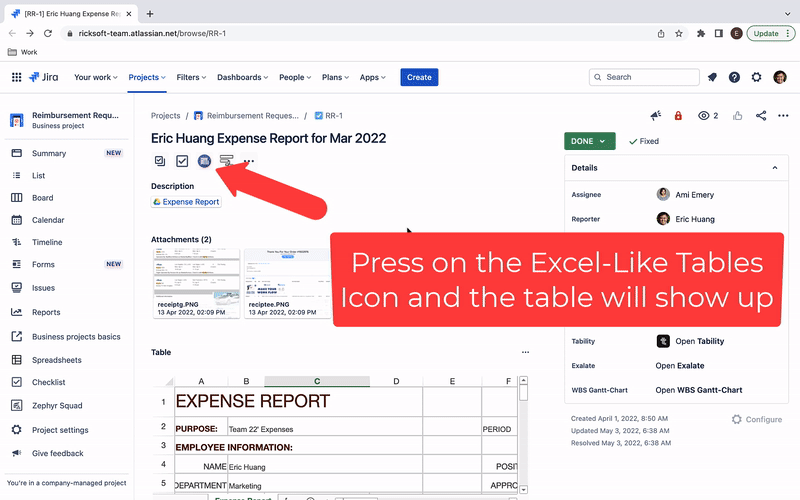
Task: Select column C header in table
Action: coord(317,381)
